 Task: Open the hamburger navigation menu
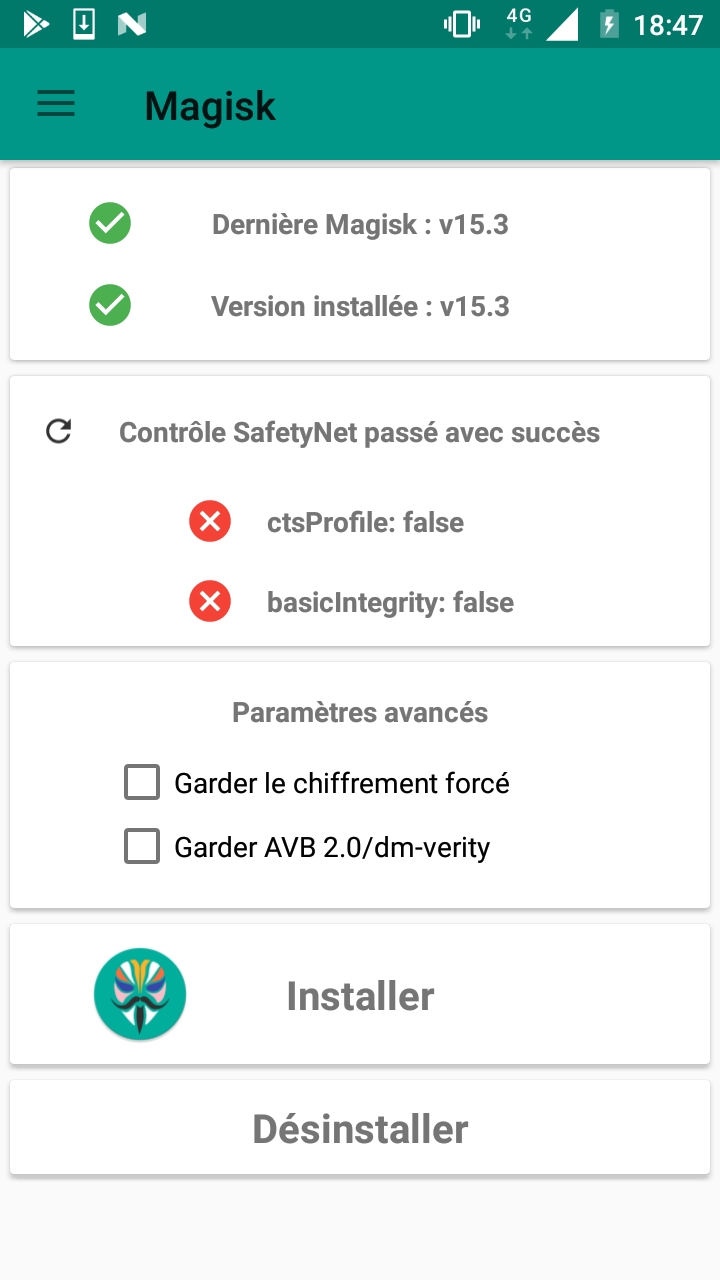(x=56, y=104)
